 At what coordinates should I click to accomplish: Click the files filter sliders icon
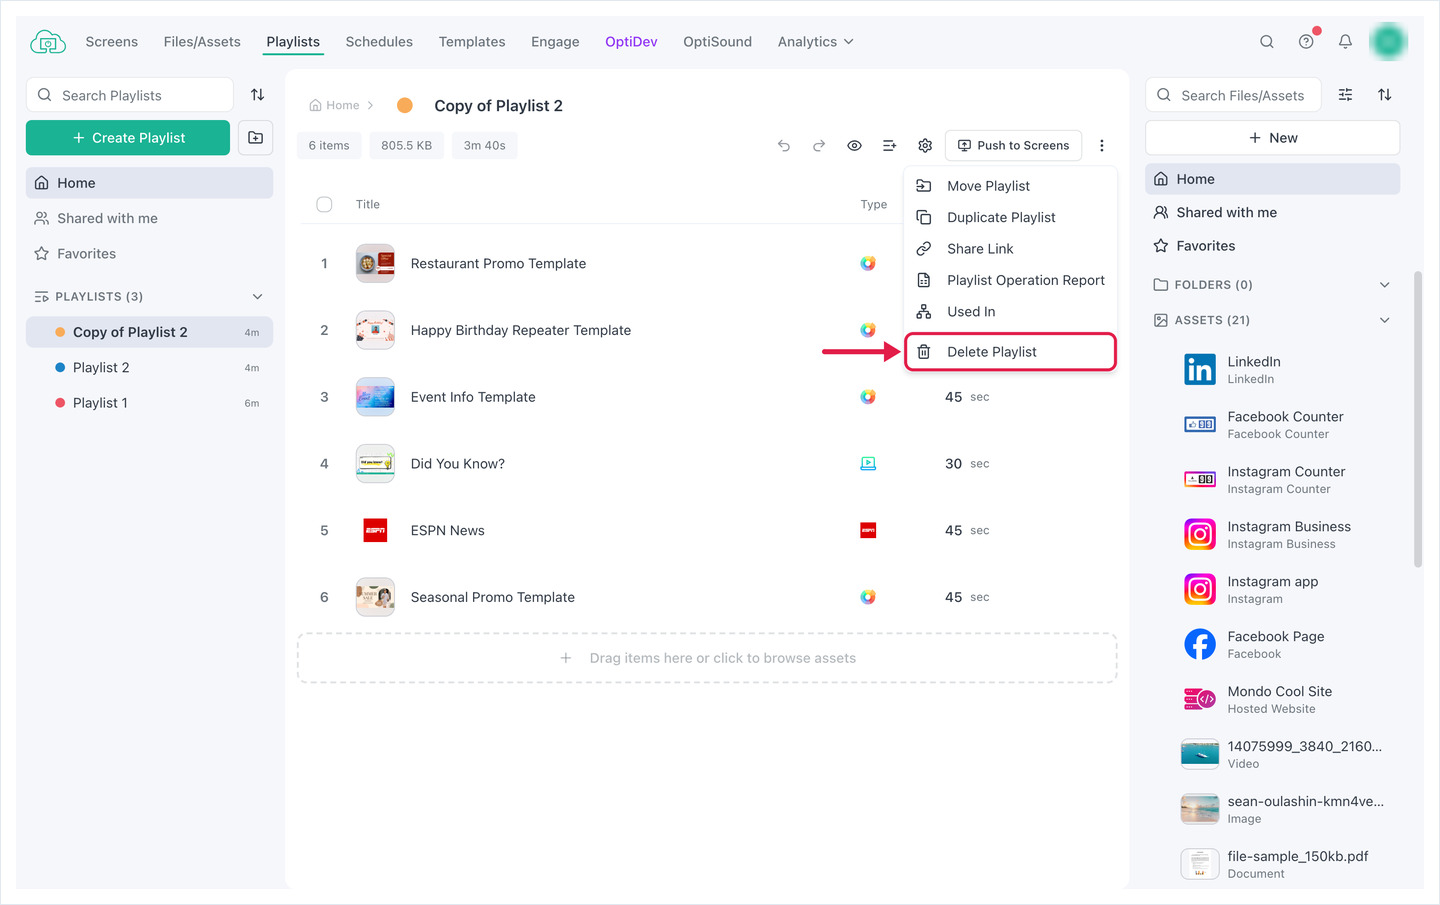(1346, 95)
